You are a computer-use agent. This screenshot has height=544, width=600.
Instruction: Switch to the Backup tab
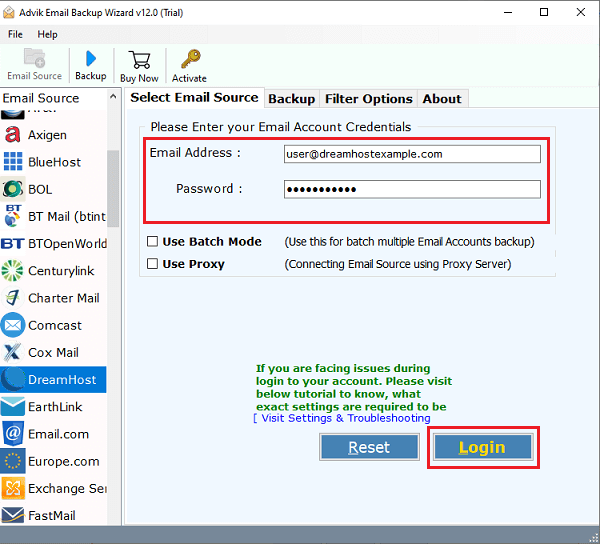pos(292,99)
